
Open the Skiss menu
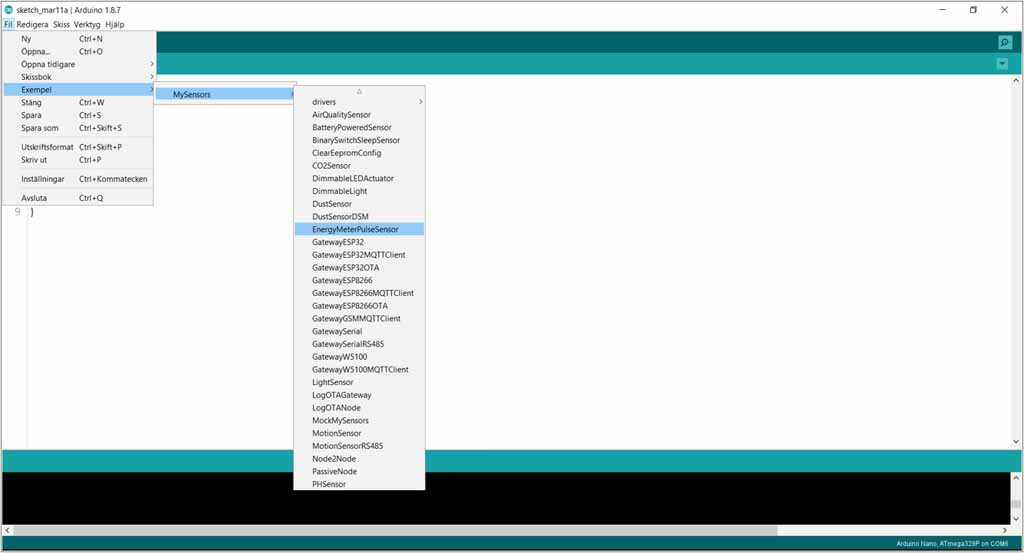[x=61, y=24]
